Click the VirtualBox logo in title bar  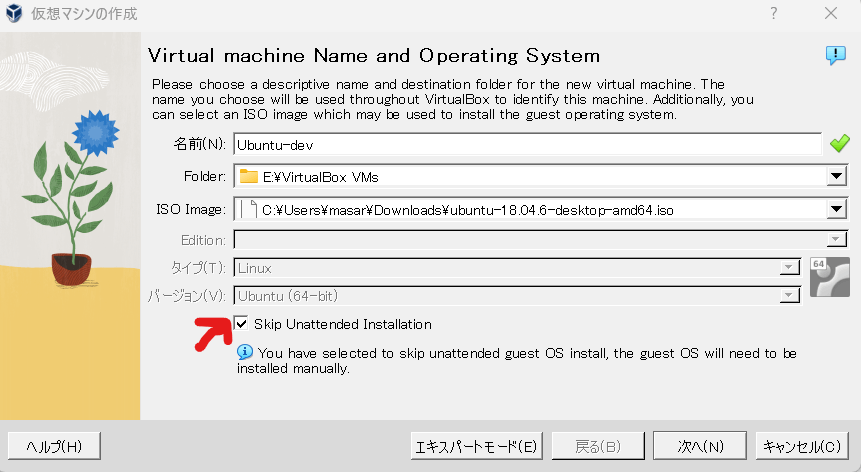click(14, 13)
